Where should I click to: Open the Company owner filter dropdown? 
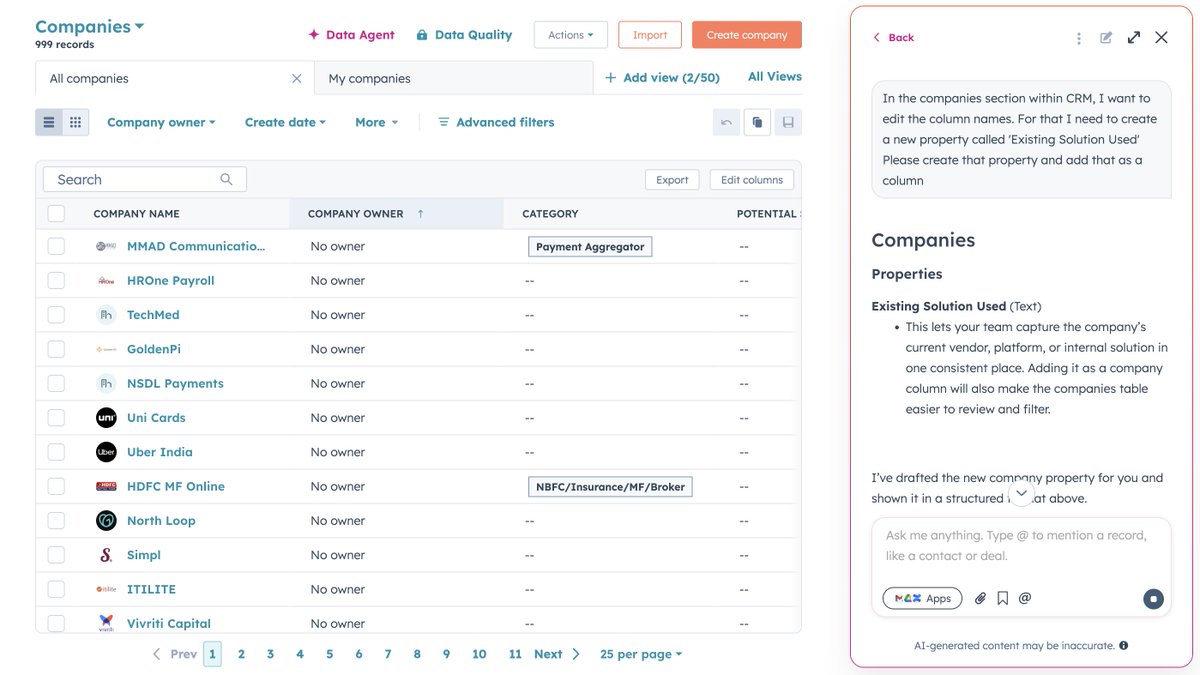pyautogui.click(x=162, y=122)
